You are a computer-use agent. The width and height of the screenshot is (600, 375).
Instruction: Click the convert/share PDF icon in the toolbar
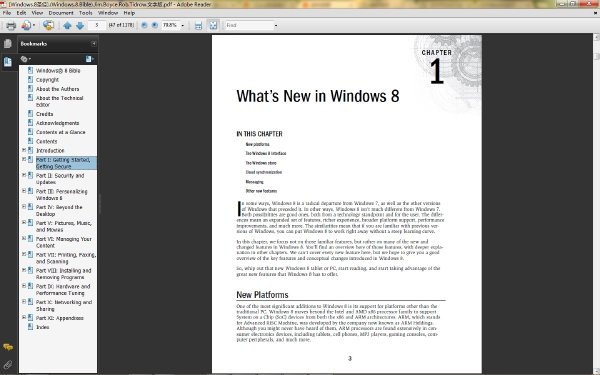click(x=26, y=26)
